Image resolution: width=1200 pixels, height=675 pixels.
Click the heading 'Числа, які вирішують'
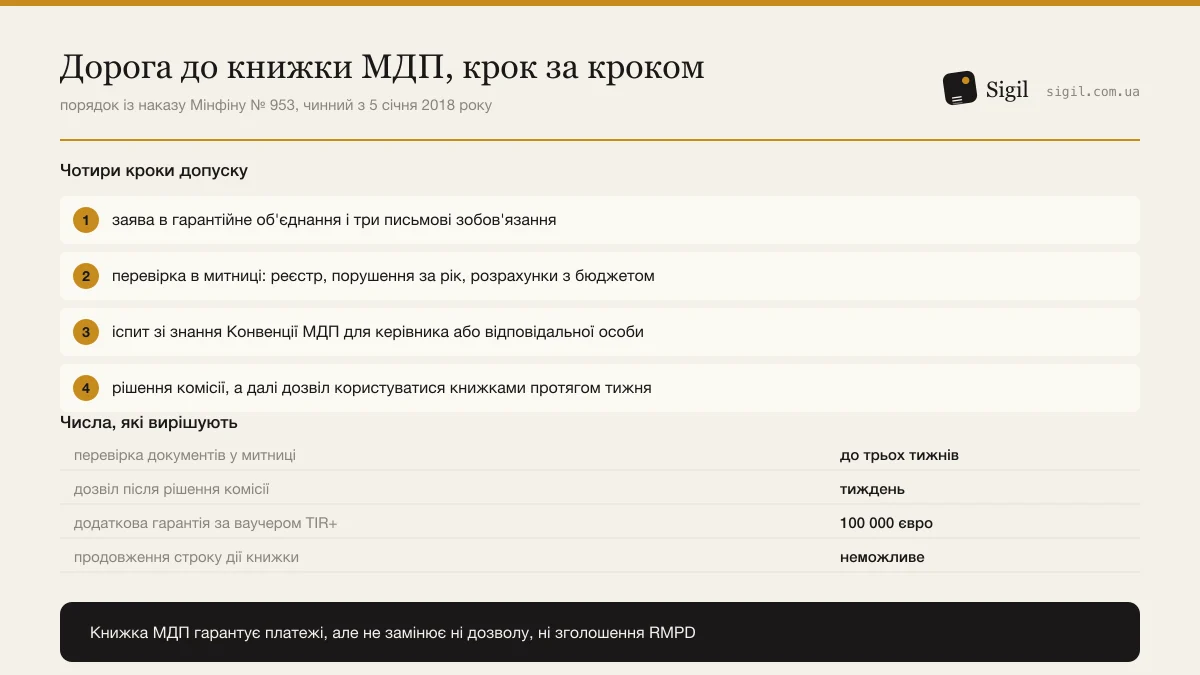[149, 423]
